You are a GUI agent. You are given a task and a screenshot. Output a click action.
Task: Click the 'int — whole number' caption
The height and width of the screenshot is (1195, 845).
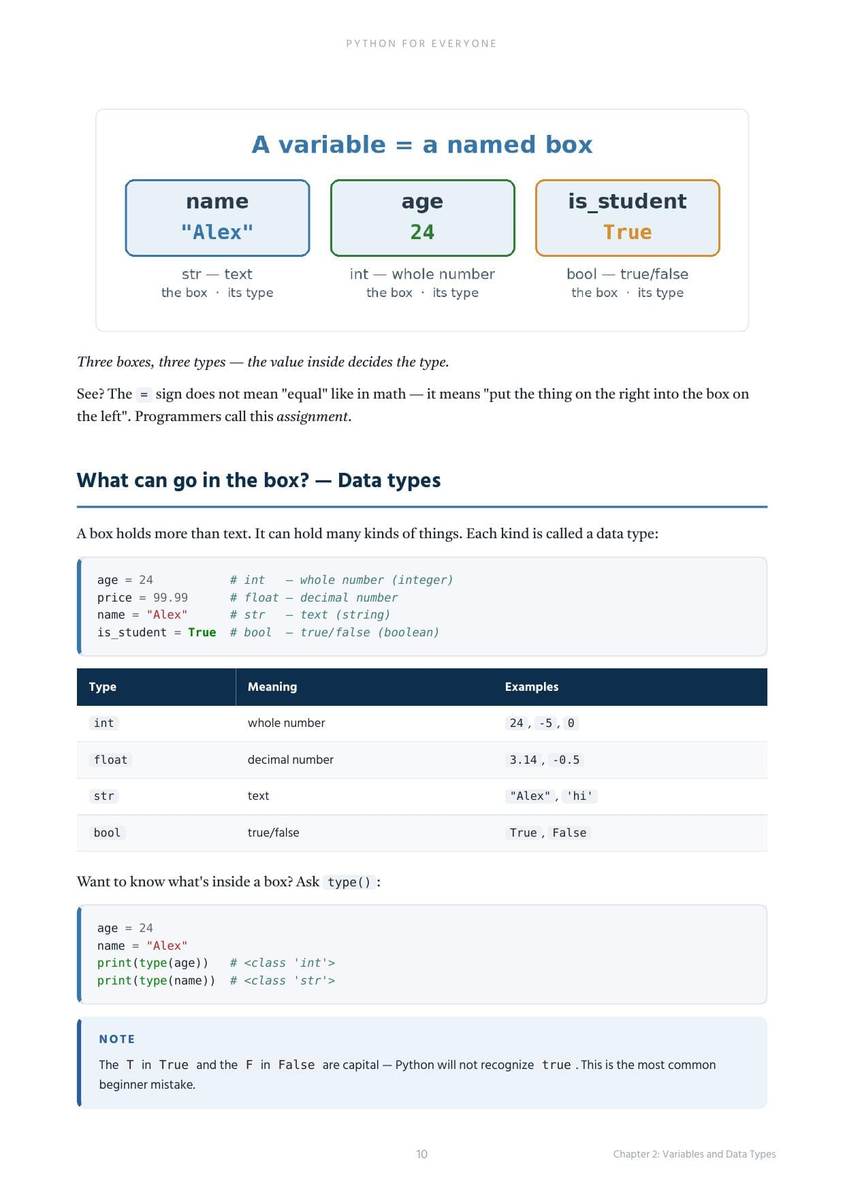click(x=422, y=274)
